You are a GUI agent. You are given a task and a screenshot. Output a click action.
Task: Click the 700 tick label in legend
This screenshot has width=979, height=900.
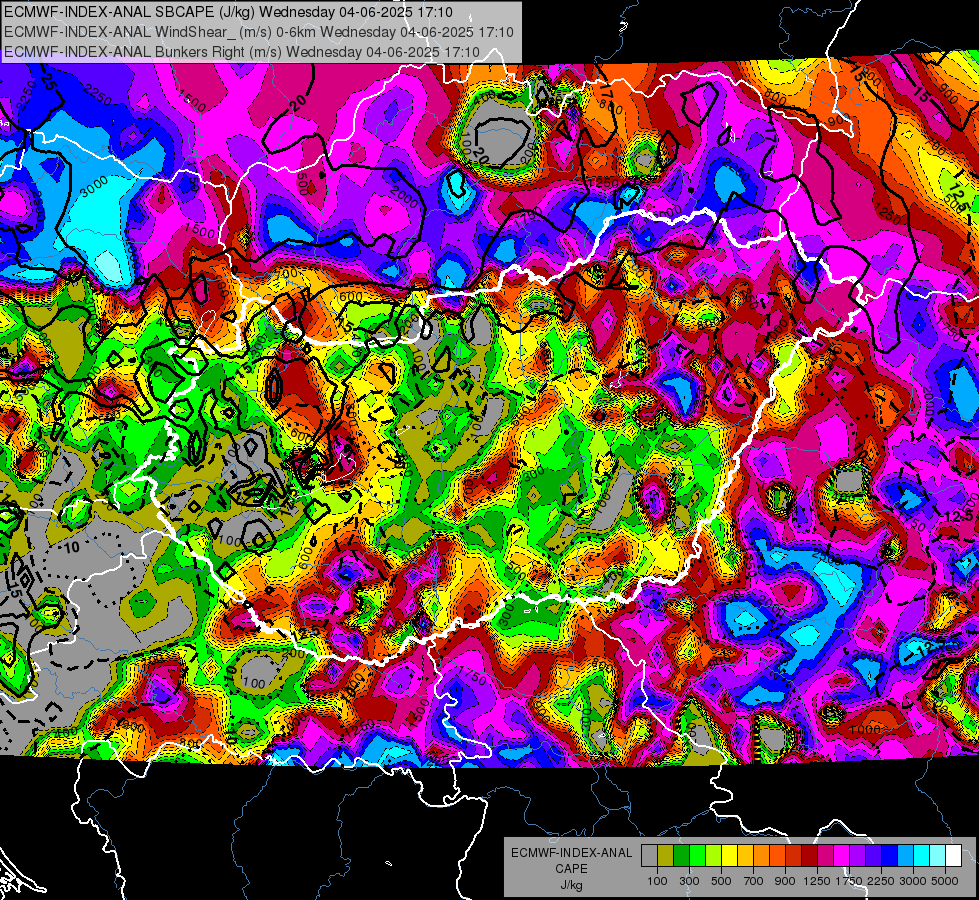tap(754, 881)
